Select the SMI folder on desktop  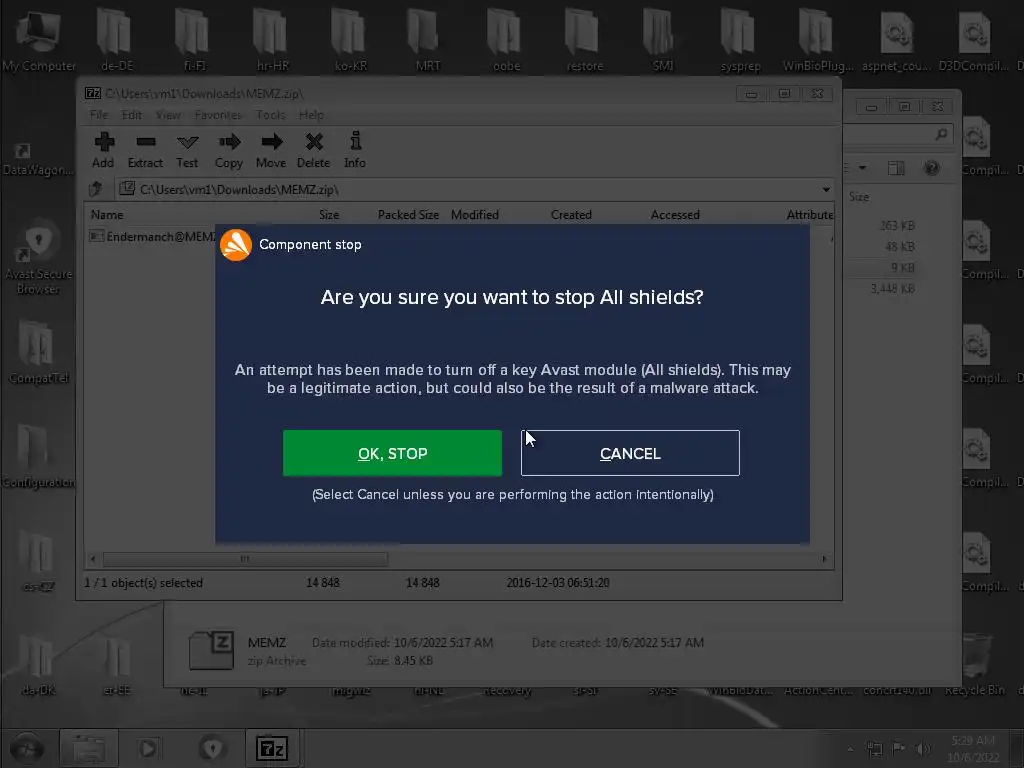tap(662, 40)
